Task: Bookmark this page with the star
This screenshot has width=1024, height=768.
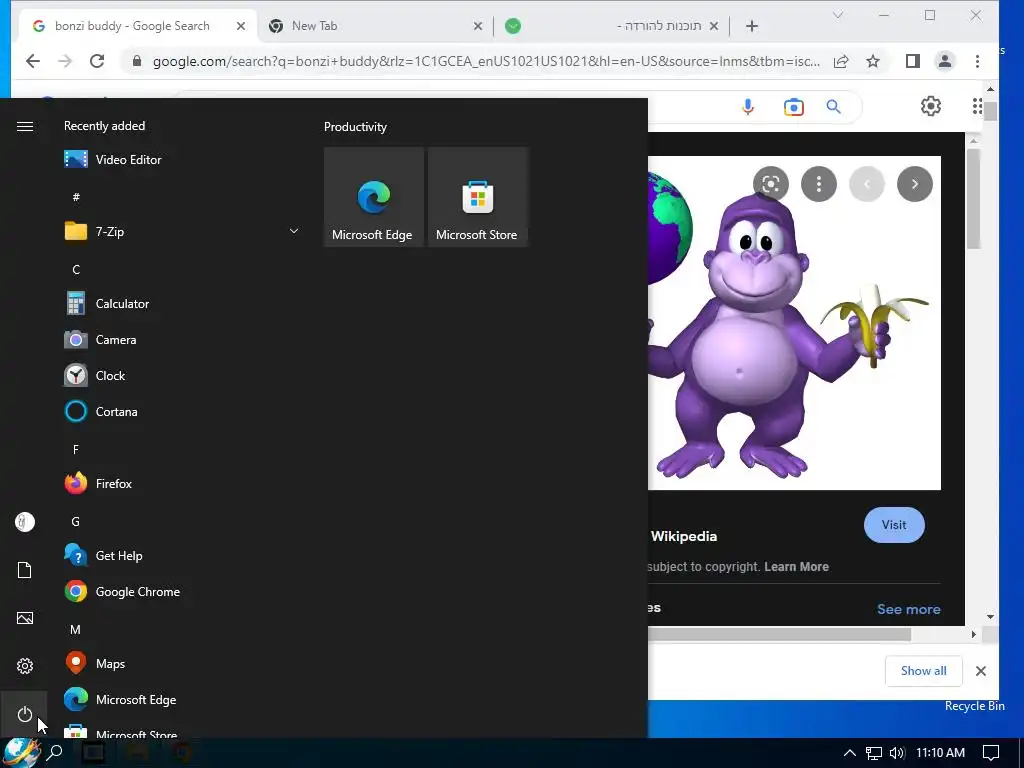Action: pos(873,61)
